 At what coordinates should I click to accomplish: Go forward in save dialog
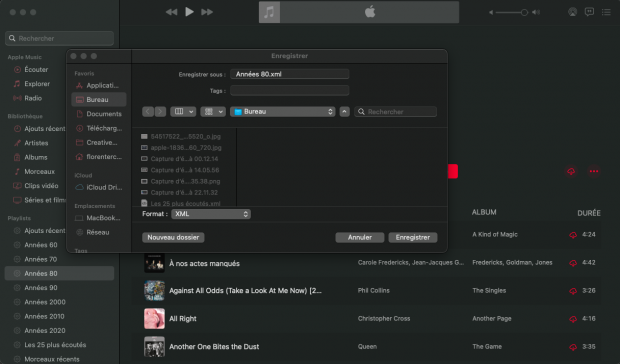160,111
